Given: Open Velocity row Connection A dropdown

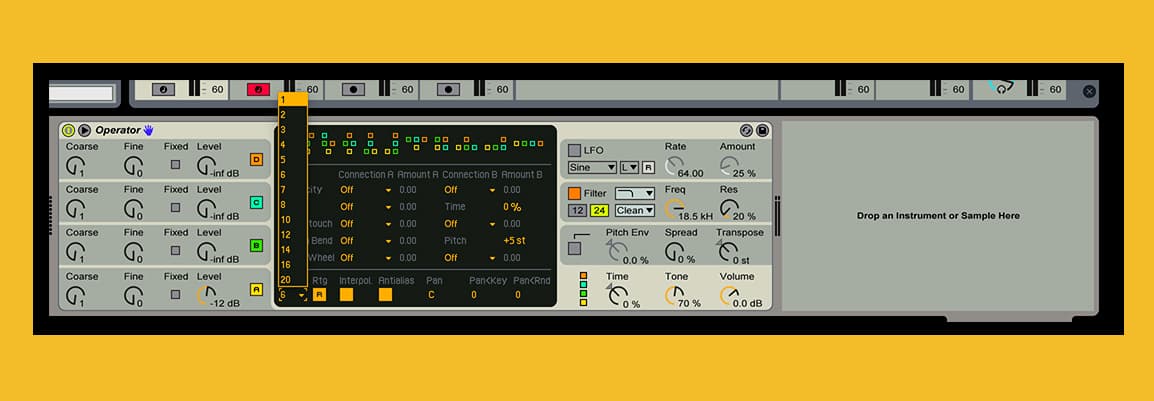Looking at the screenshot, I should tap(366, 190).
